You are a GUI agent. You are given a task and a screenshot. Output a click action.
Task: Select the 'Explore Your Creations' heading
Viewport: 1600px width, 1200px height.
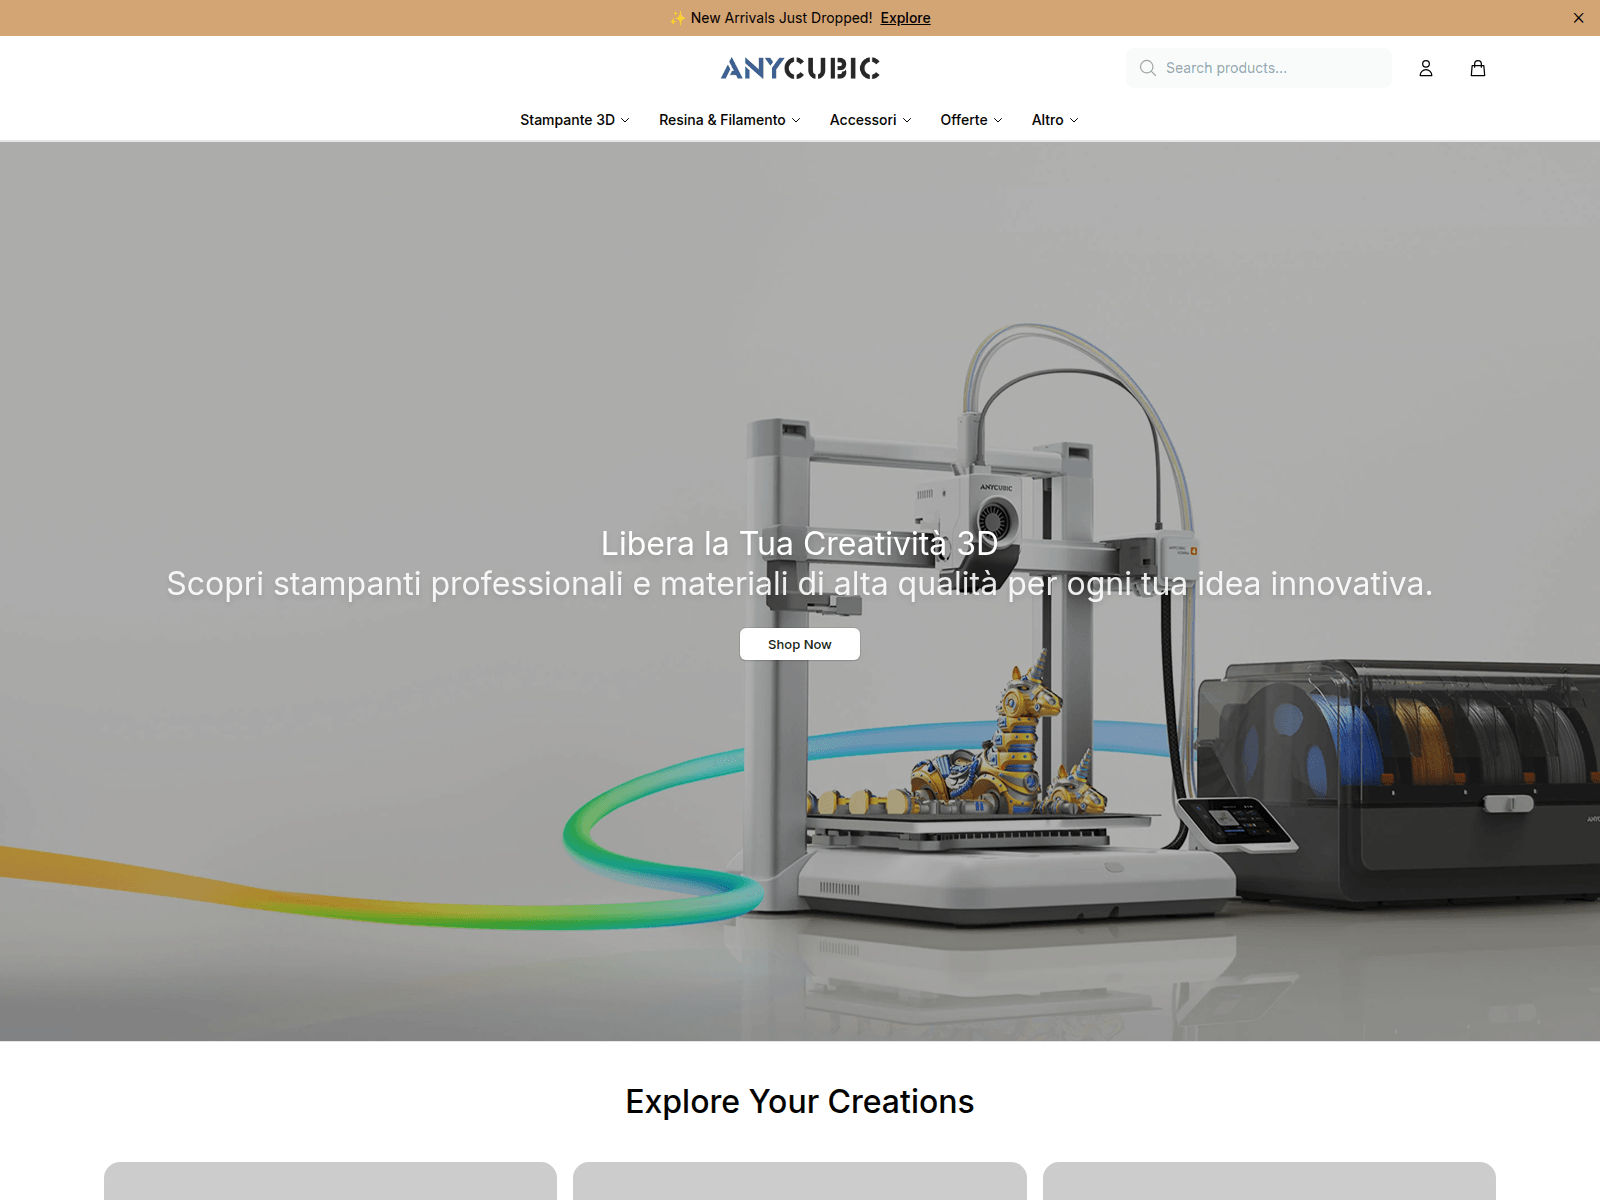click(x=800, y=1101)
